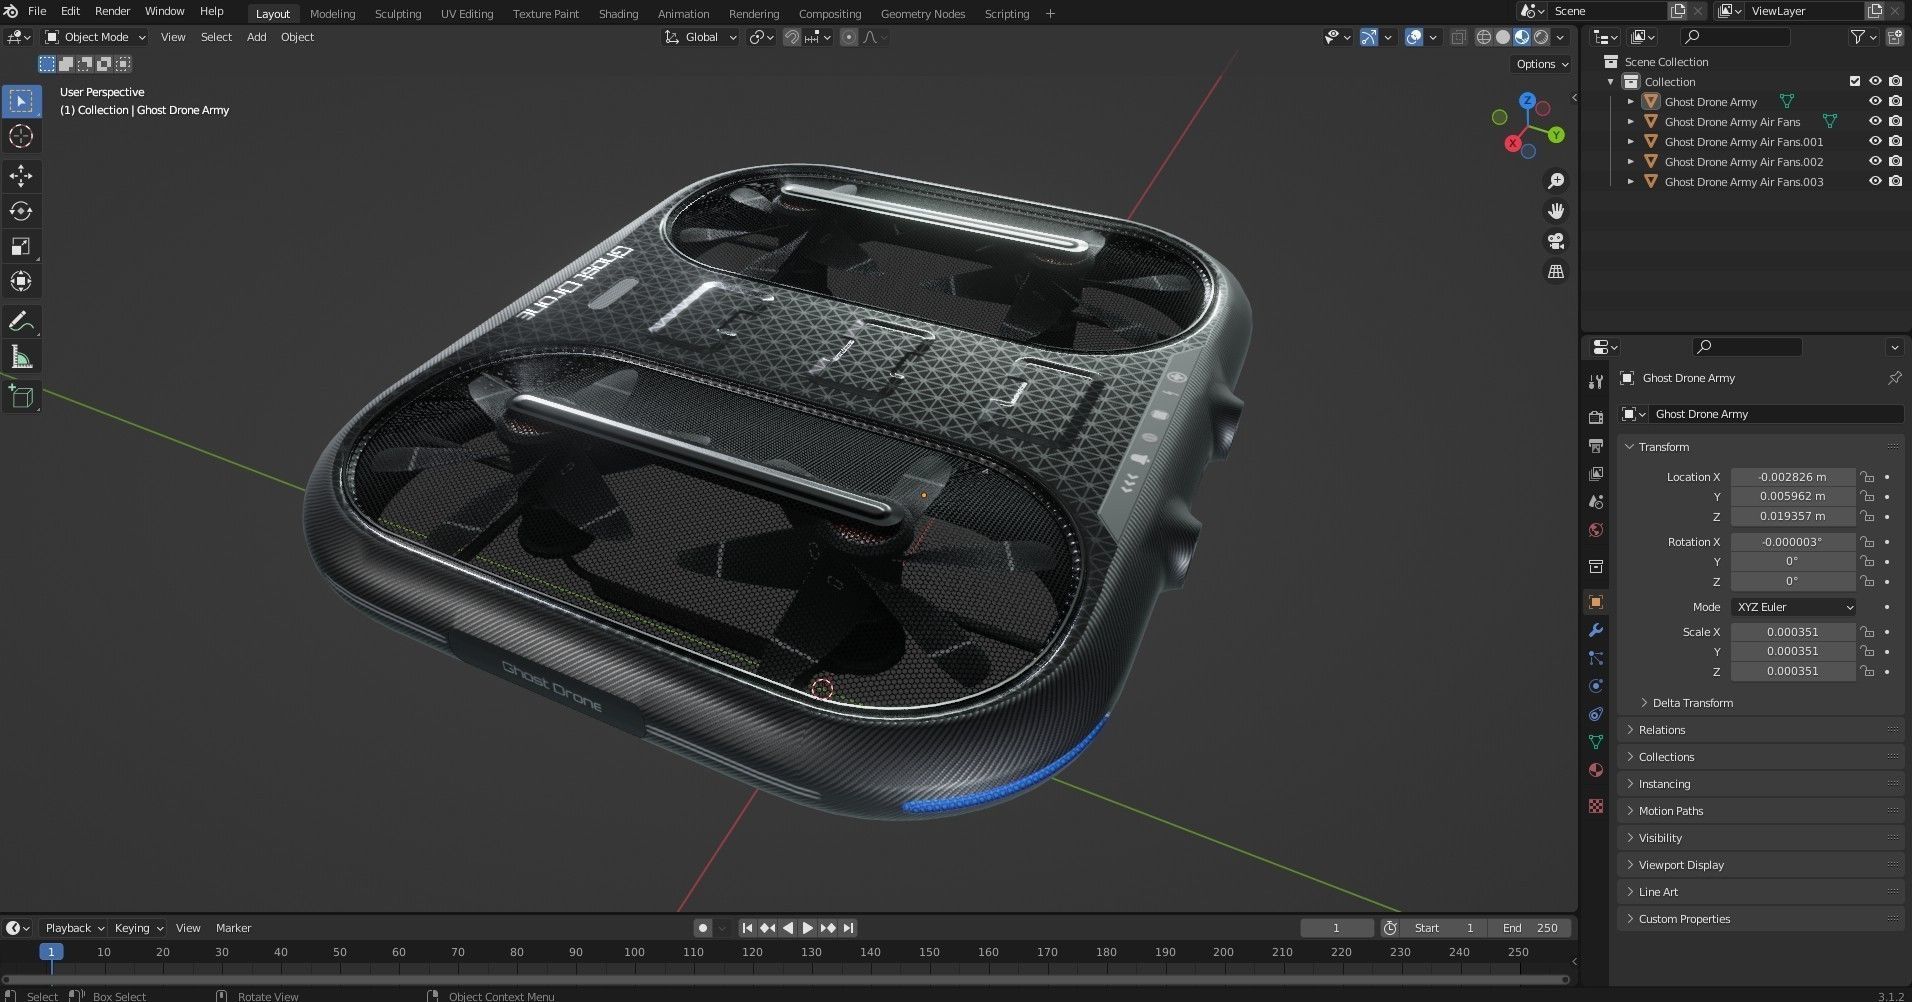Open the Material properties tab

pos(1596,770)
